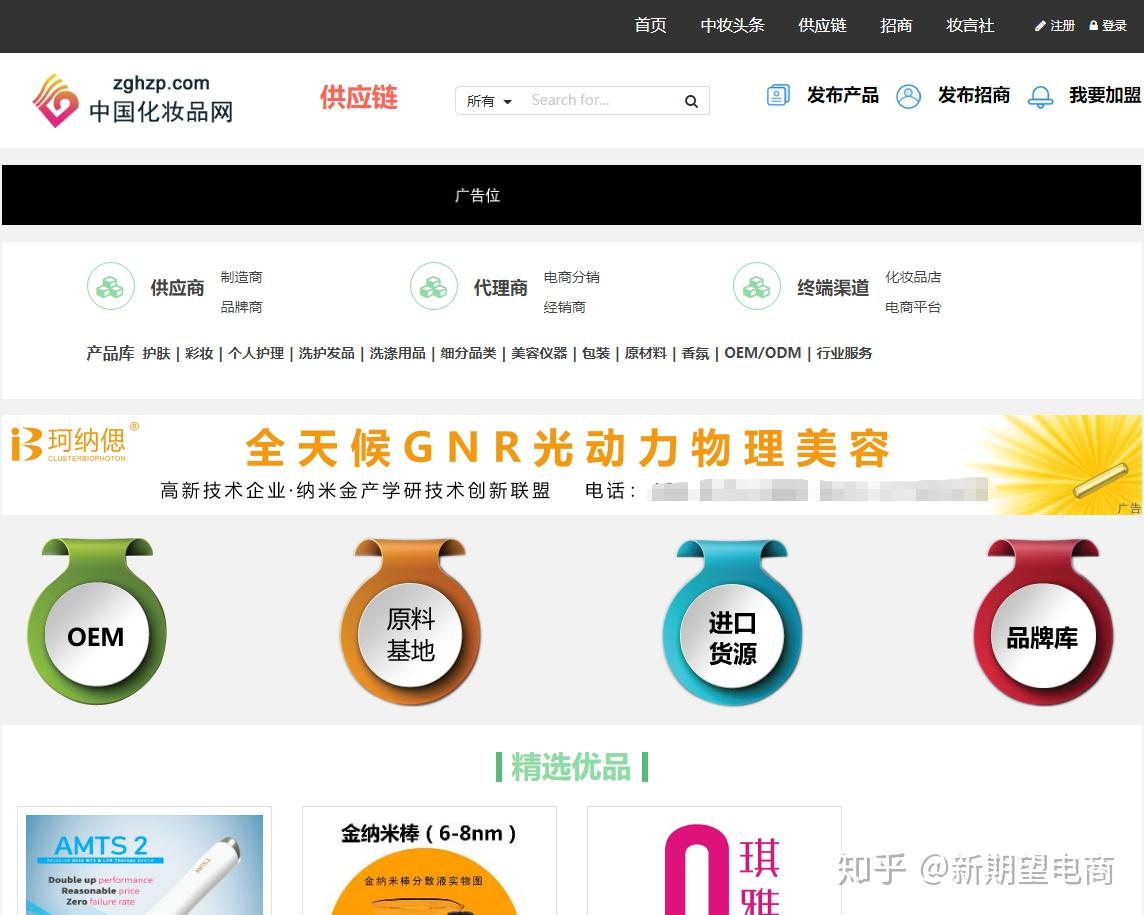Click the publish product document icon
The image size is (1144, 915).
point(778,96)
